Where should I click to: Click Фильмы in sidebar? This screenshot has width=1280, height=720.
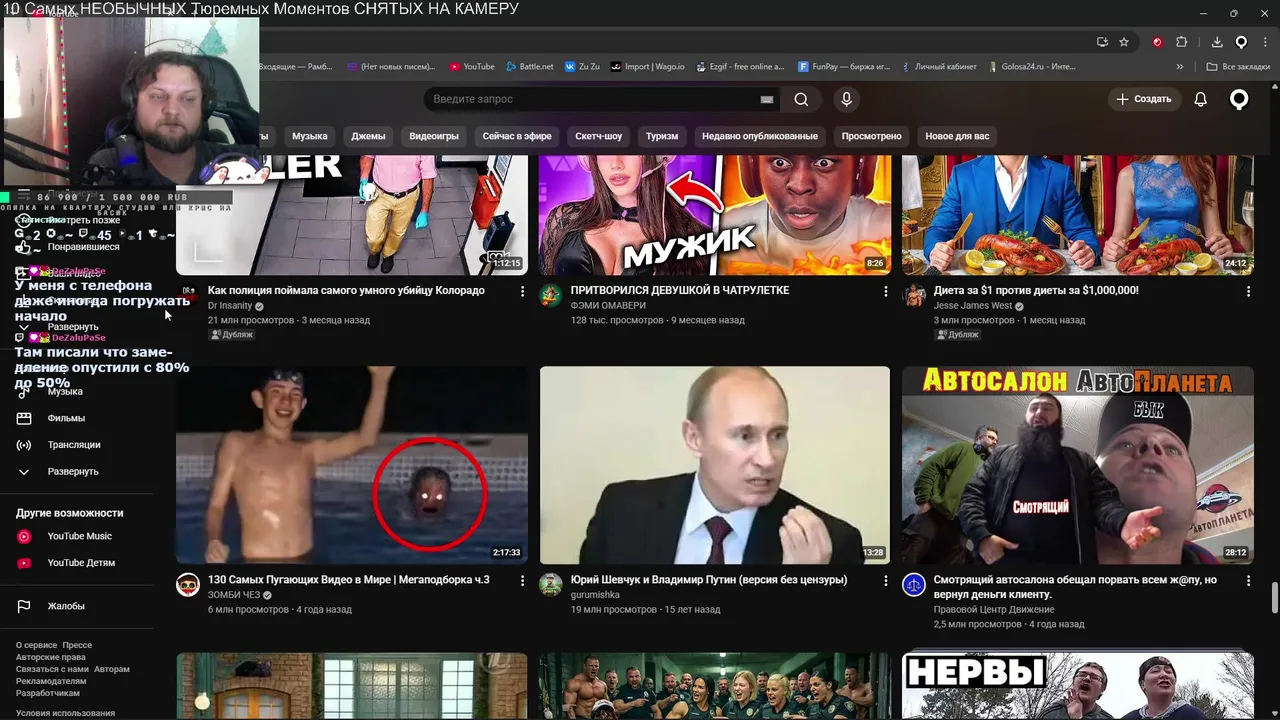[x=66, y=418]
